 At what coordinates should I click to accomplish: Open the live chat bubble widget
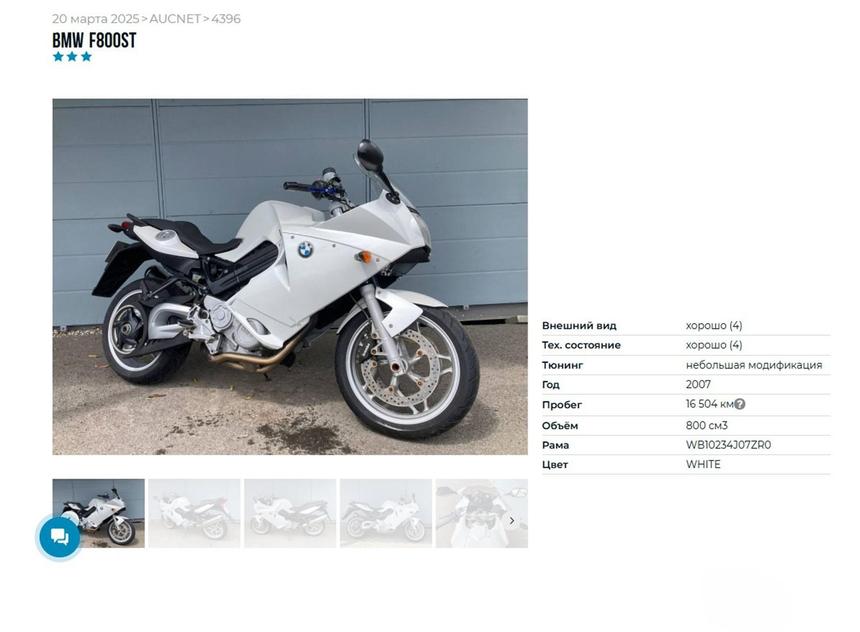(x=59, y=537)
